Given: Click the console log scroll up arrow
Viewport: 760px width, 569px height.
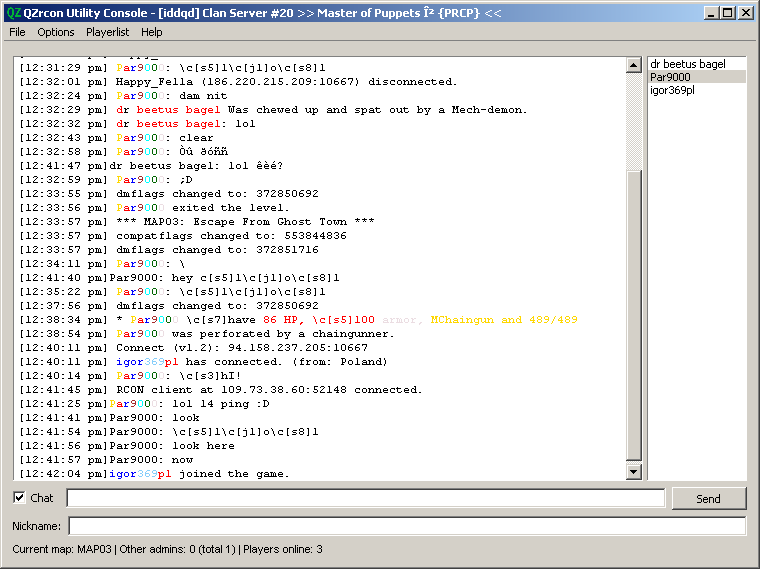Looking at the screenshot, I should pos(633,65).
